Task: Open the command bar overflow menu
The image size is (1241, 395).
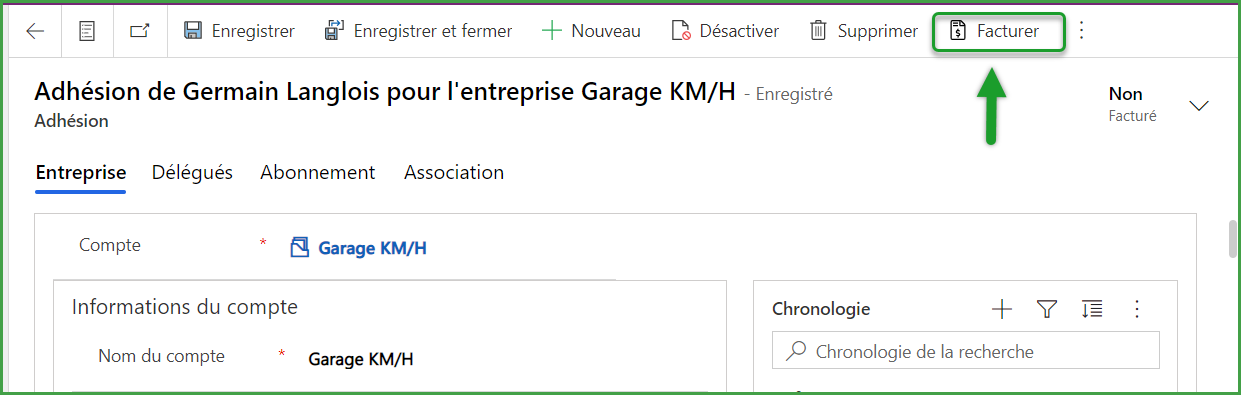Action: pyautogui.click(x=1081, y=31)
